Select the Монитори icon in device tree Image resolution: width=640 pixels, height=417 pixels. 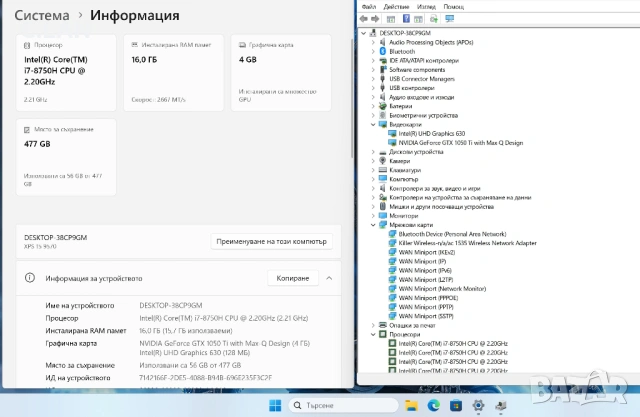[382, 215]
